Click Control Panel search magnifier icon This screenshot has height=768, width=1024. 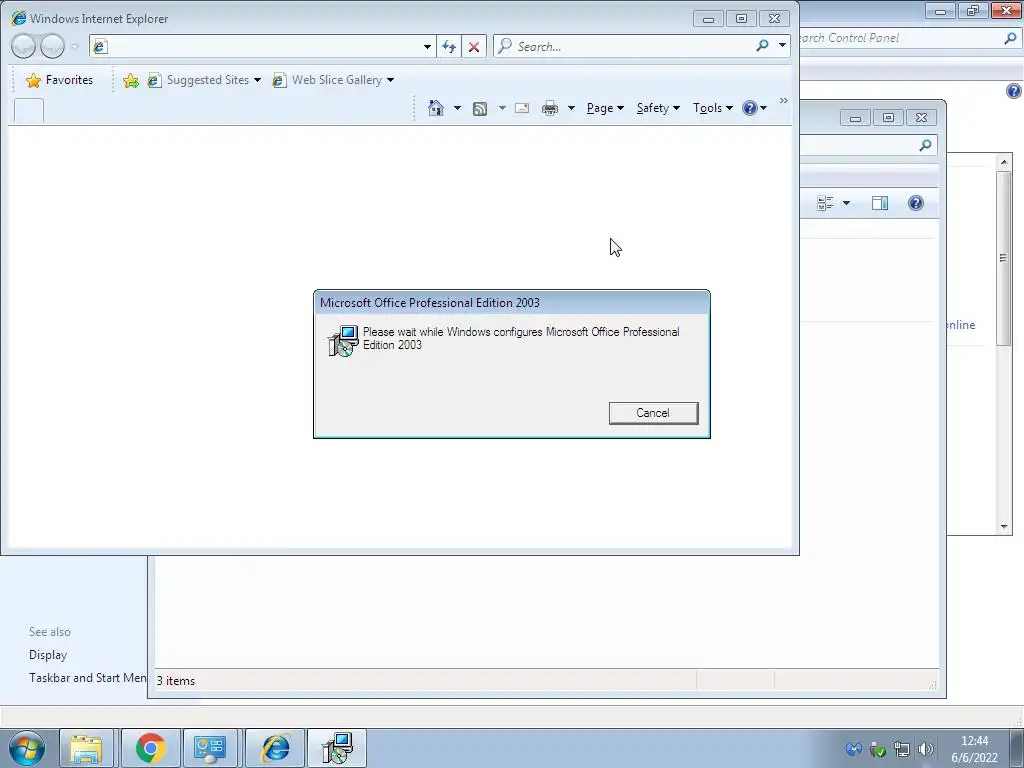pyautogui.click(x=1010, y=38)
